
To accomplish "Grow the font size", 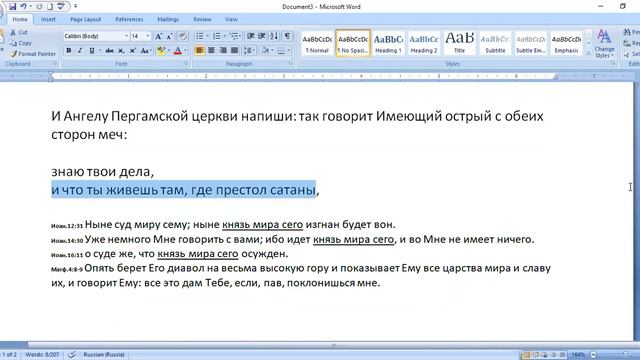I will [x=158, y=36].
